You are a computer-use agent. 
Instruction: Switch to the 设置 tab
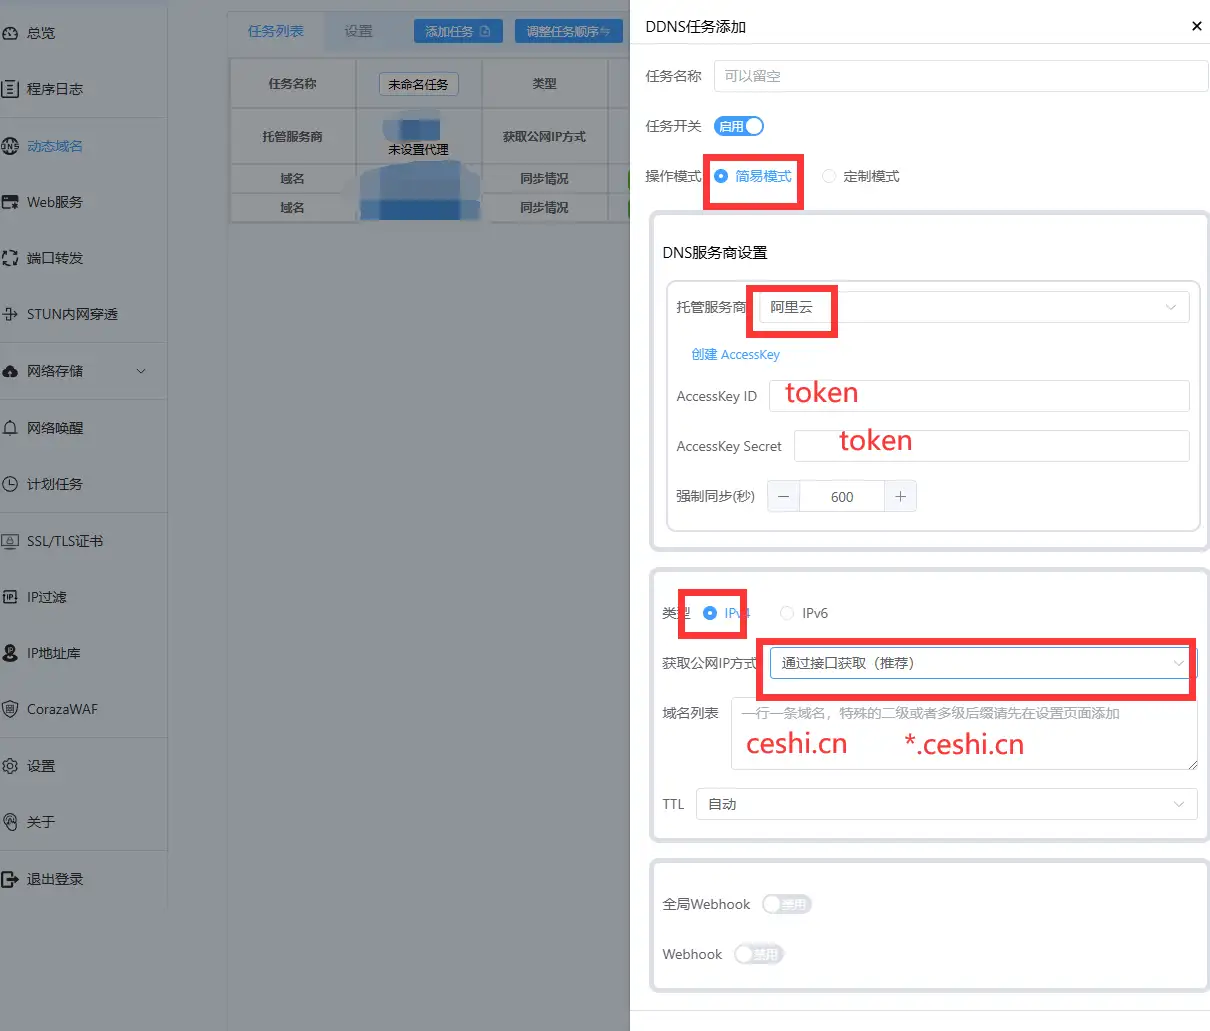tap(358, 30)
